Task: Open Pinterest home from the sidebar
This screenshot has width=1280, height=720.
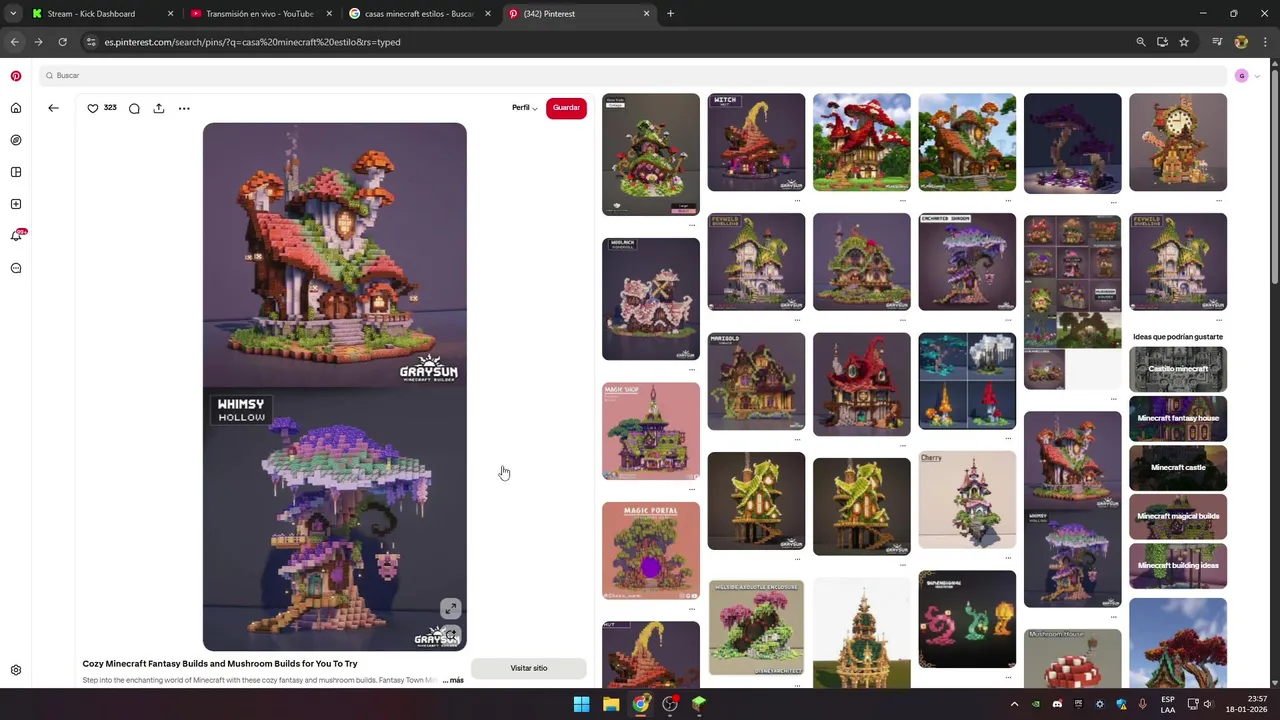Action: (x=16, y=108)
